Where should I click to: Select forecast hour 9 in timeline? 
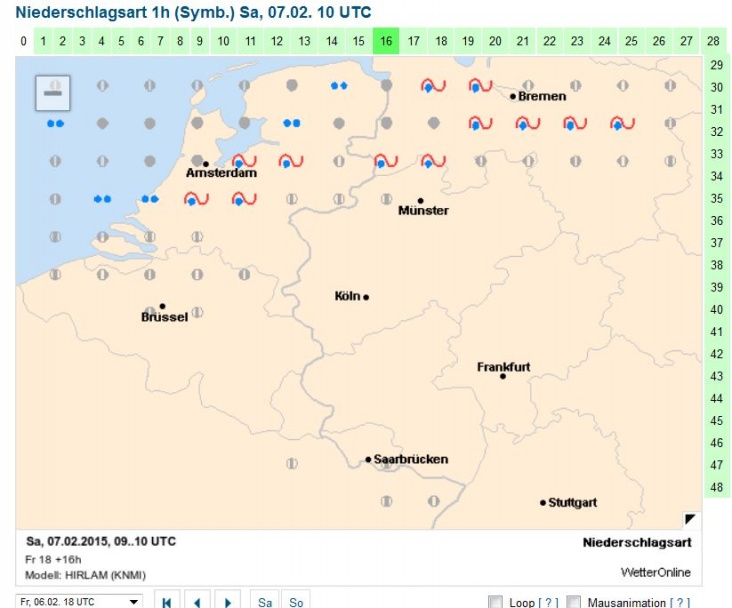(x=199, y=41)
